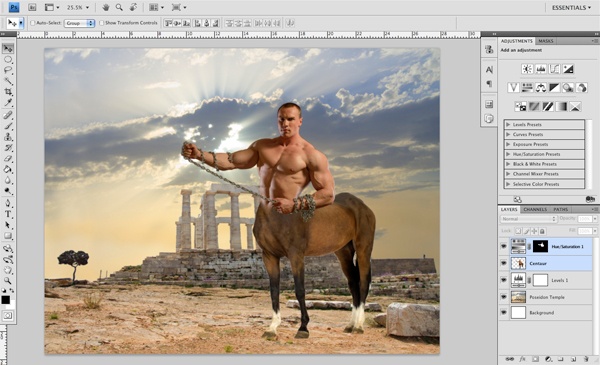The height and width of the screenshot is (365, 600).
Task: Add a Brightness/Contrast adjustment
Action: [x=527, y=69]
